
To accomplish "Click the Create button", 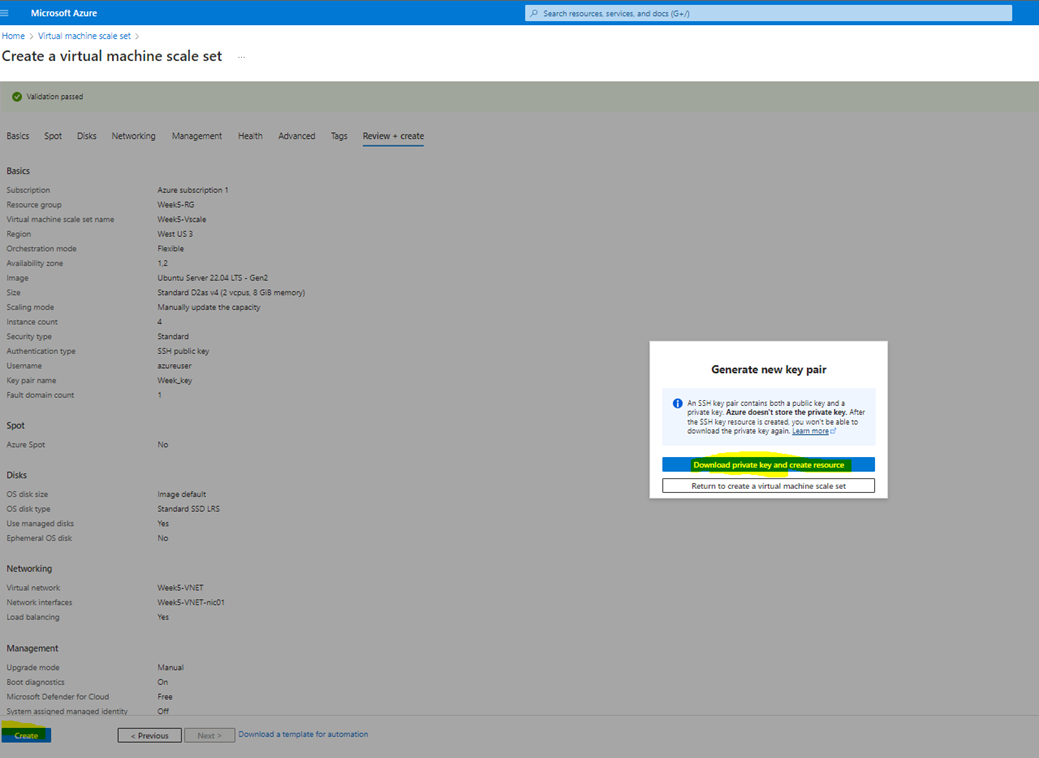I will [25, 734].
